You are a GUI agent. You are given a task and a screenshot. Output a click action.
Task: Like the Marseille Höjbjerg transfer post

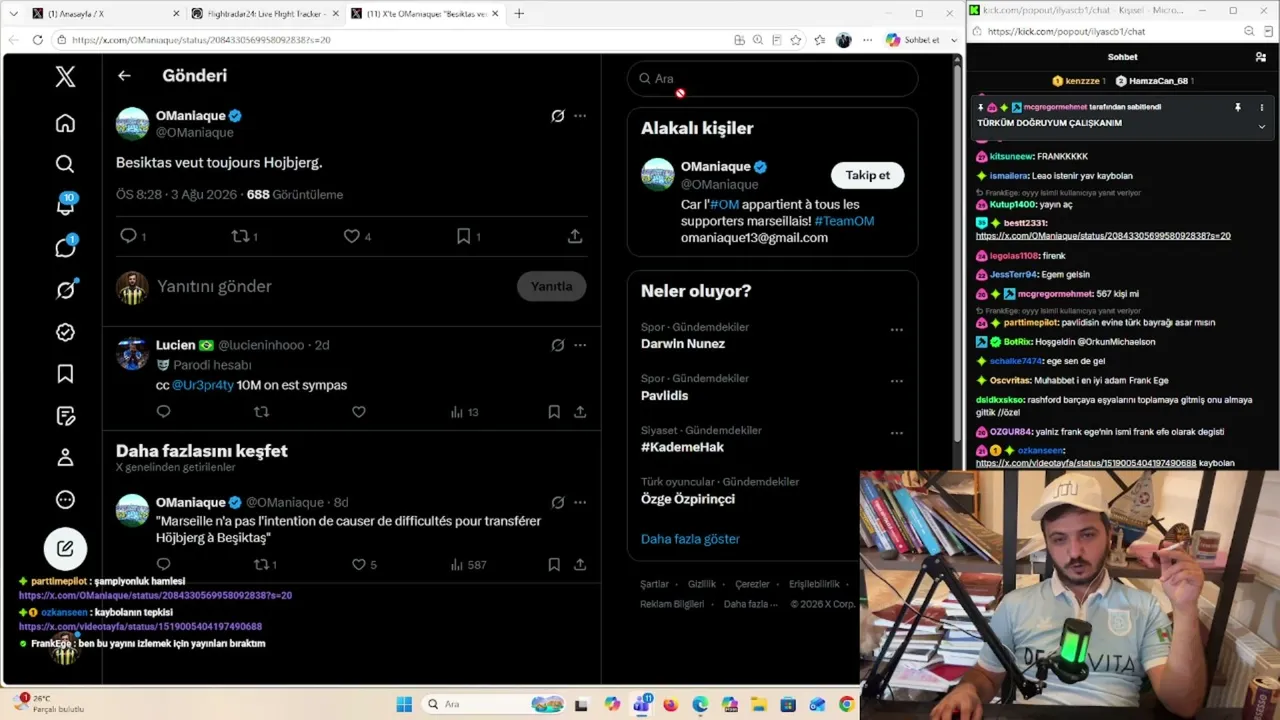pos(359,565)
